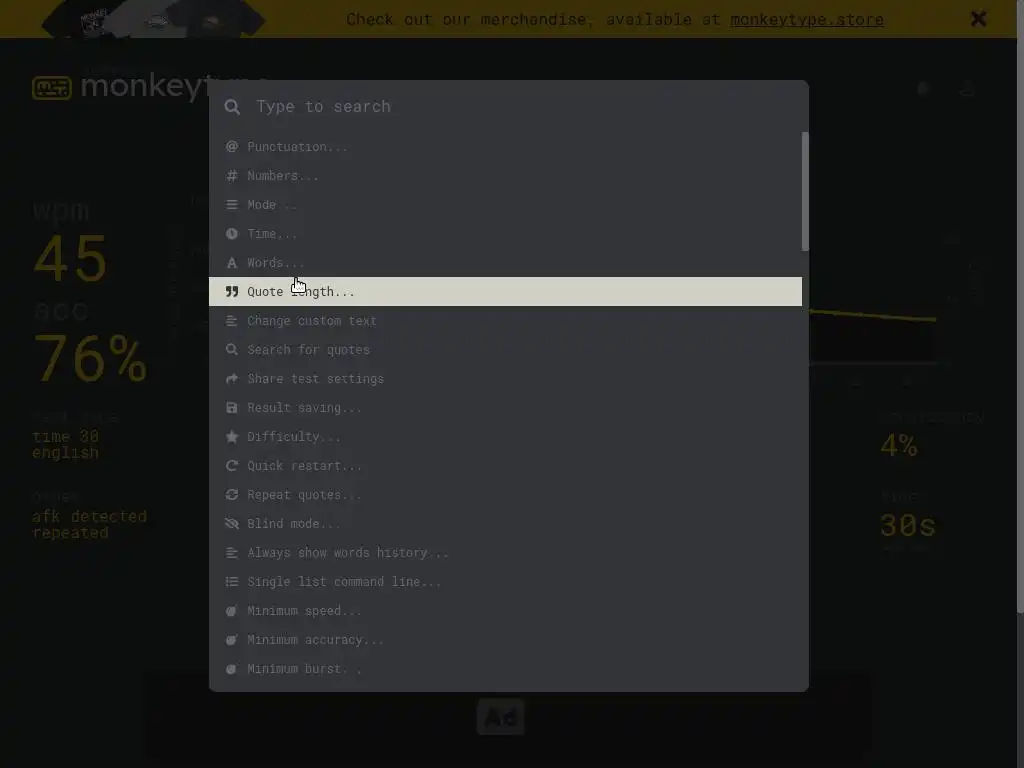Click the command list scrollbar thumb
This screenshot has height=768, width=1024.
pyautogui.click(x=805, y=191)
